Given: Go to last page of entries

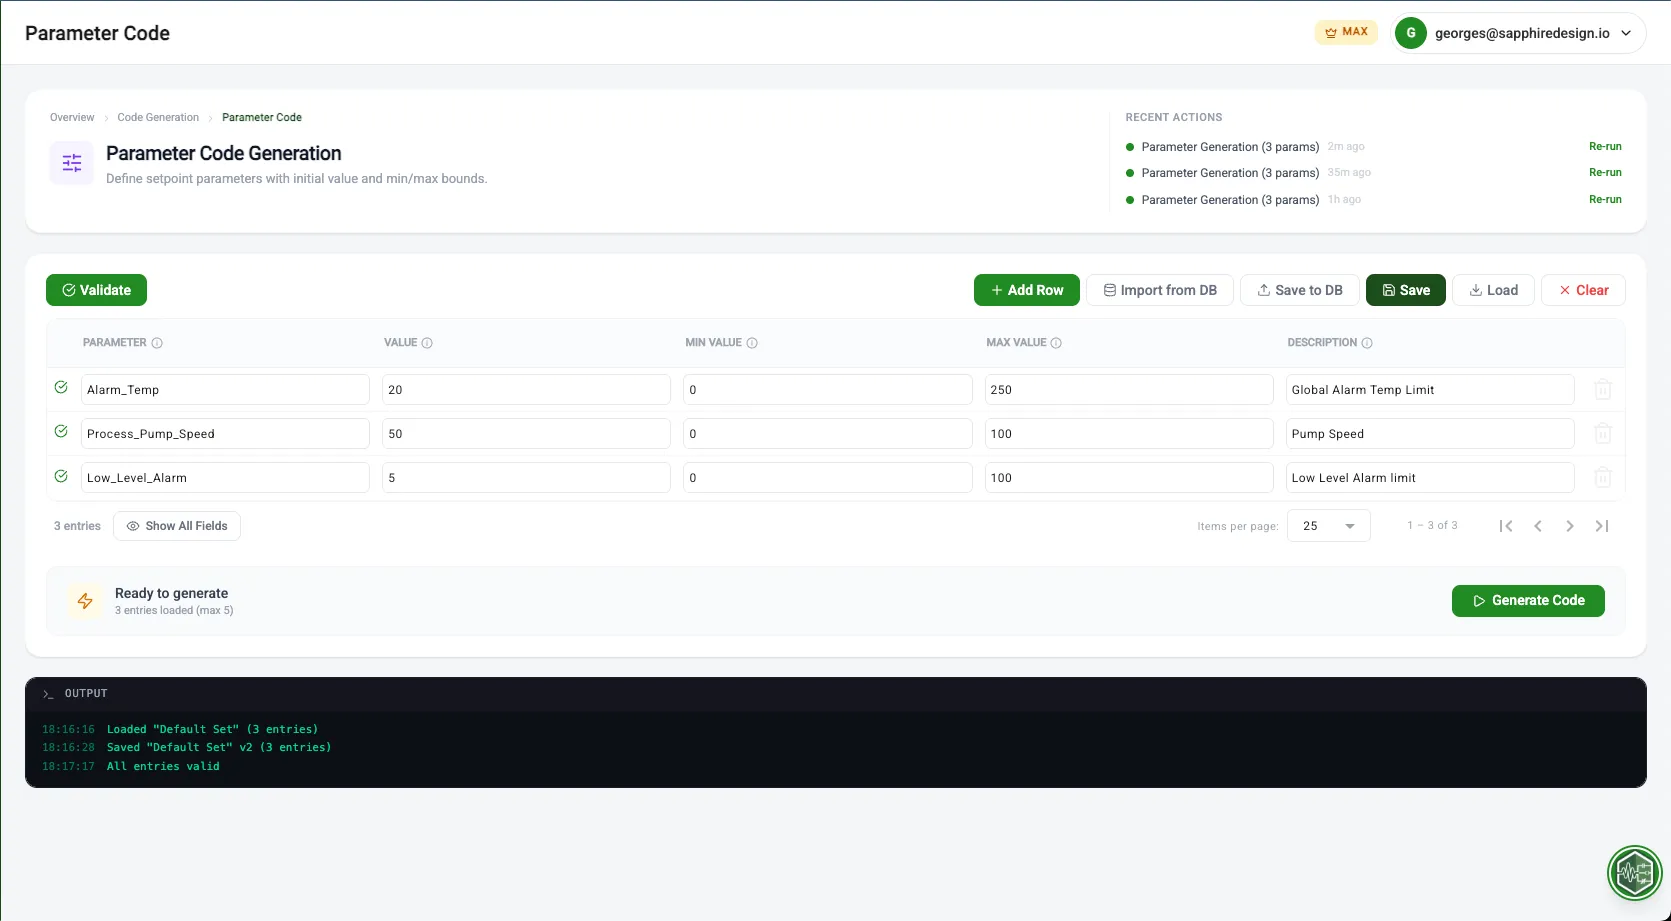Looking at the screenshot, I should tap(1602, 526).
